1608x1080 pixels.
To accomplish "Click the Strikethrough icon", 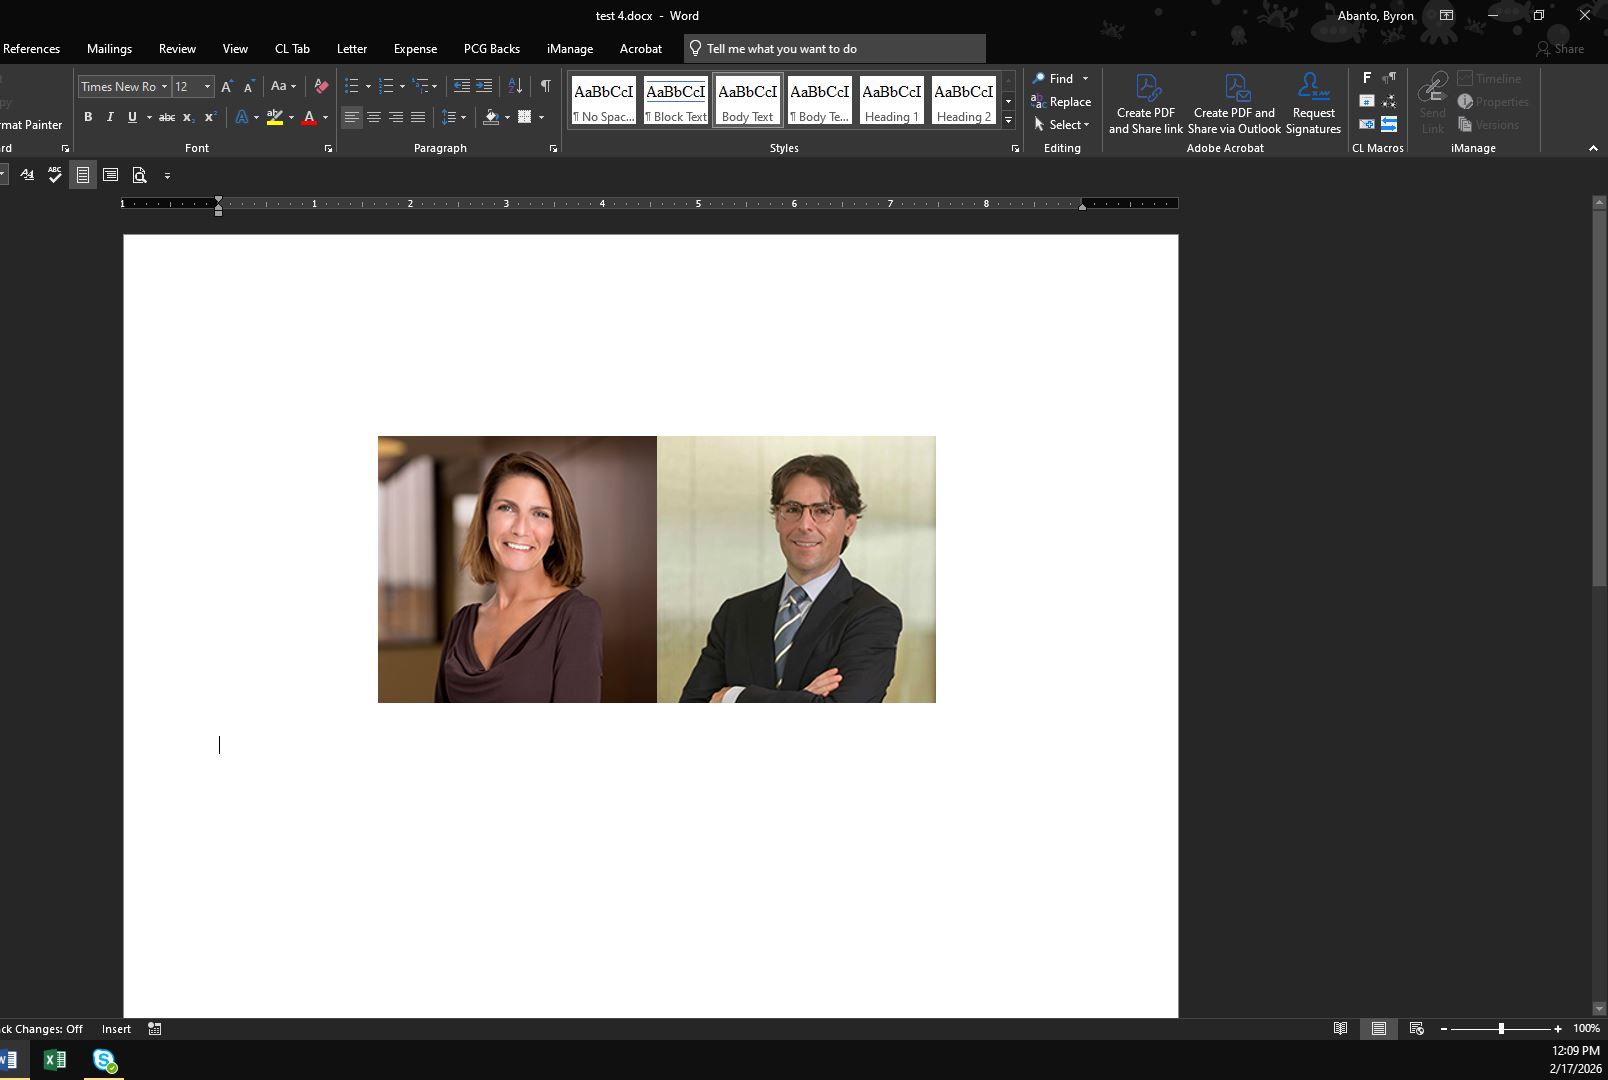I will tap(167, 117).
